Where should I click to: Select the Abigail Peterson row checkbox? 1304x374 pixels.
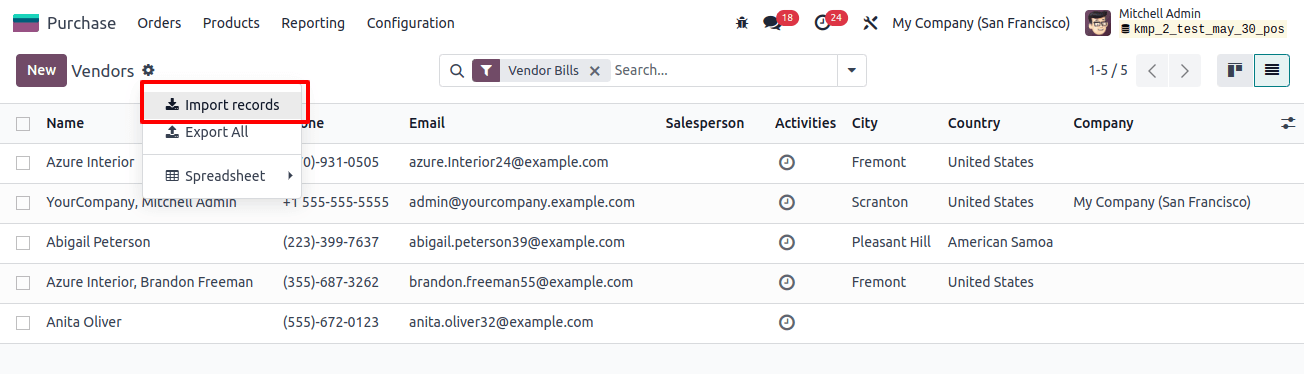(23, 242)
